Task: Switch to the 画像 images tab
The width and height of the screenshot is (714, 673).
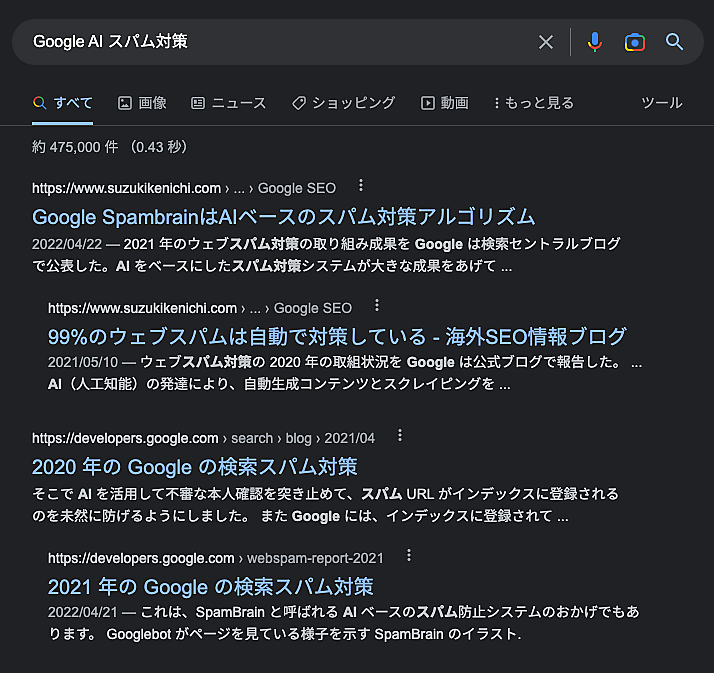Action: 142,102
